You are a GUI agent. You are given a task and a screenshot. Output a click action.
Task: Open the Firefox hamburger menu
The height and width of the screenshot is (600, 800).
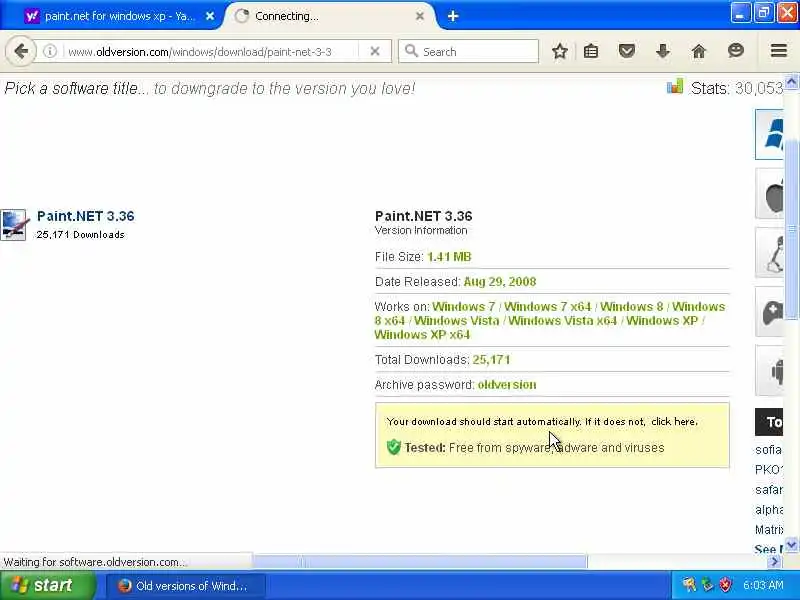click(x=779, y=51)
